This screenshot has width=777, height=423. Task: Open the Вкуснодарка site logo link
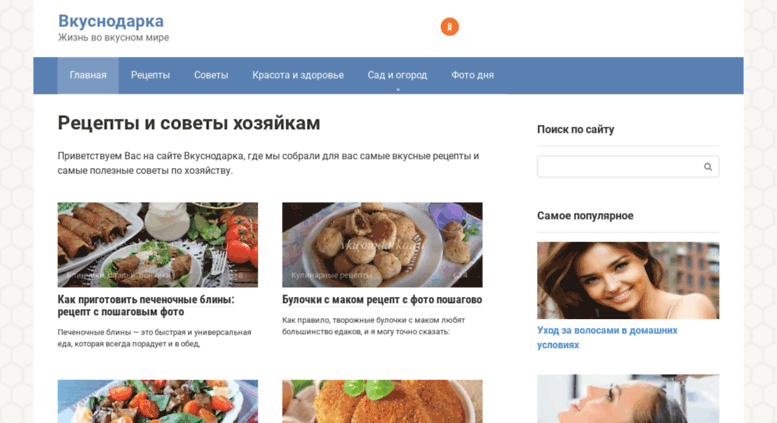pyautogui.click(x=111, y=21)
